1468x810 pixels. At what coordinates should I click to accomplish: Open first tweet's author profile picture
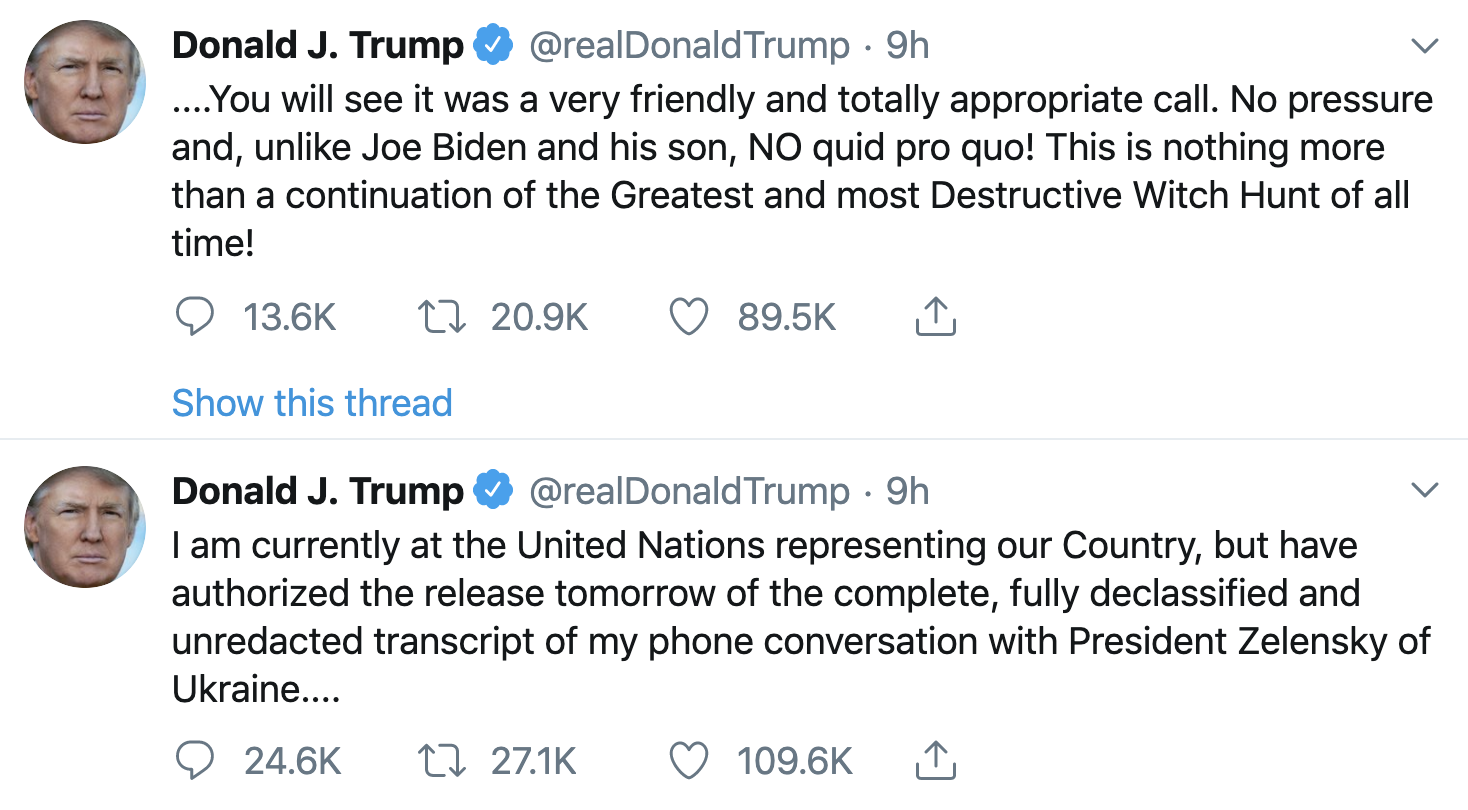[85, 80]
